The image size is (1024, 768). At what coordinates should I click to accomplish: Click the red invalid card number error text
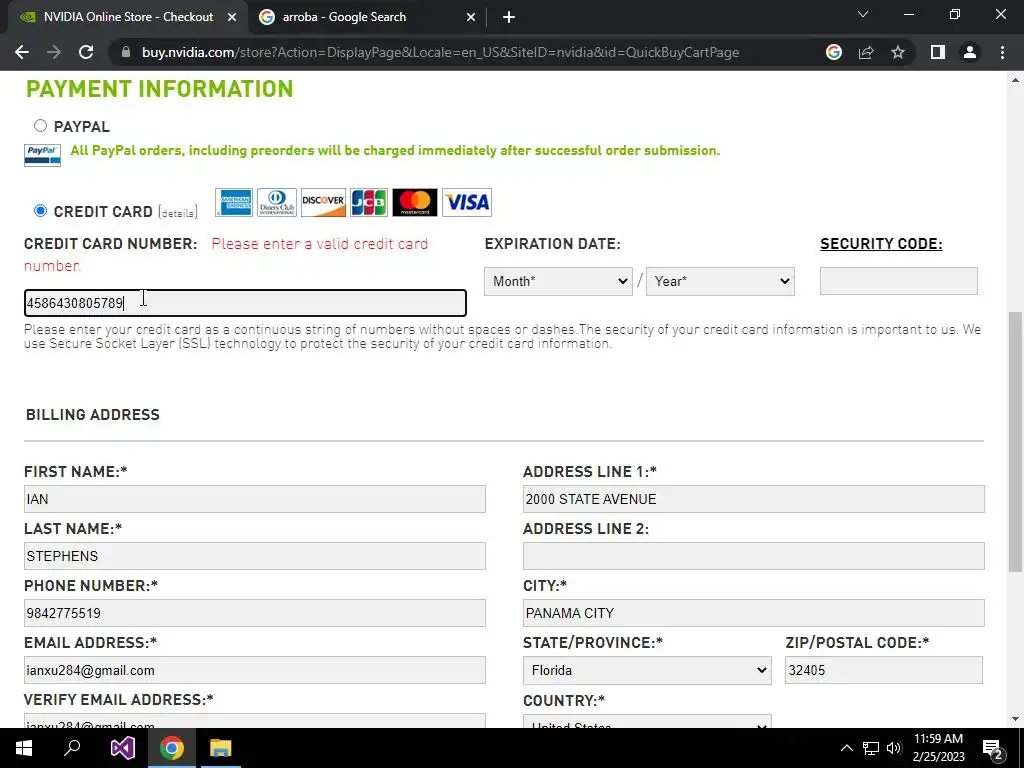coord(226,255)
